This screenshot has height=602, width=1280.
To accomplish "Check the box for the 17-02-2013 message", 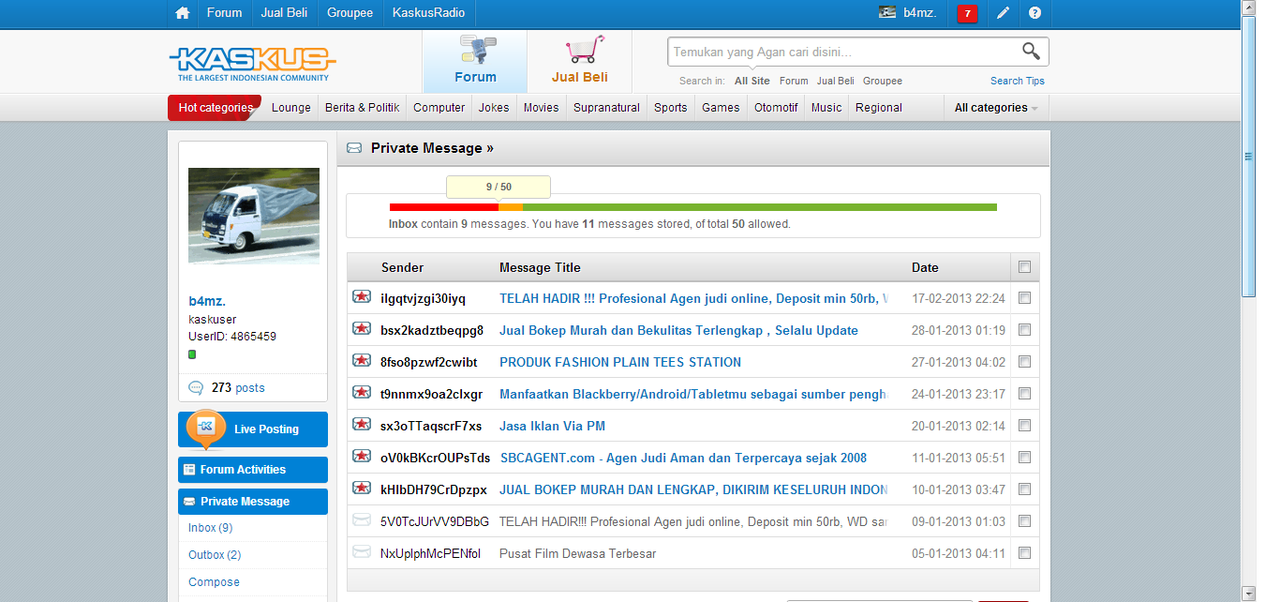I will (1024, 298).
